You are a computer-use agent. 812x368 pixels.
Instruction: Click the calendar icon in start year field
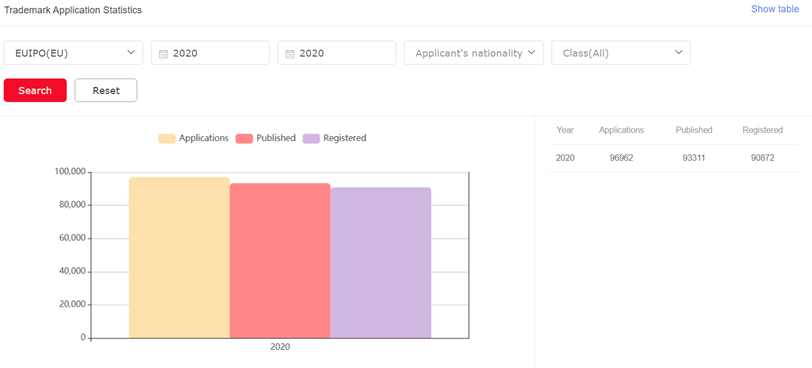[x=163, y=54]
